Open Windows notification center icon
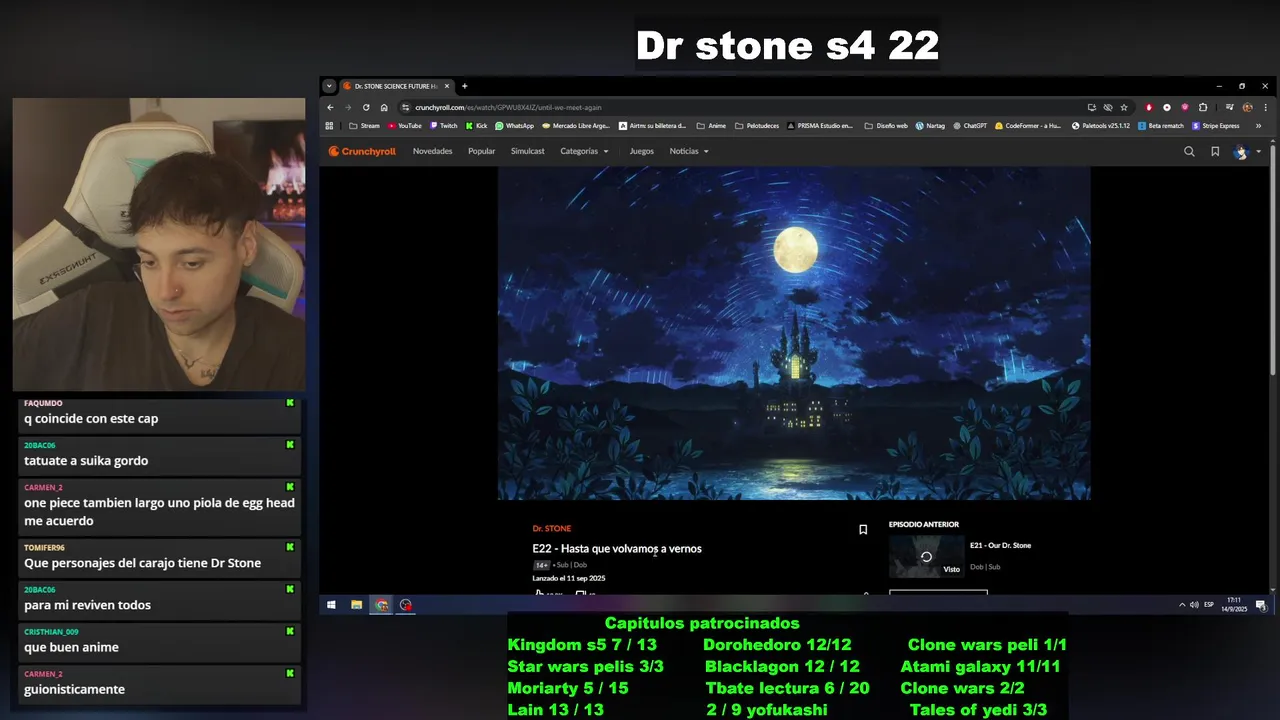 pyautogui.click(x=1261, y=605)
